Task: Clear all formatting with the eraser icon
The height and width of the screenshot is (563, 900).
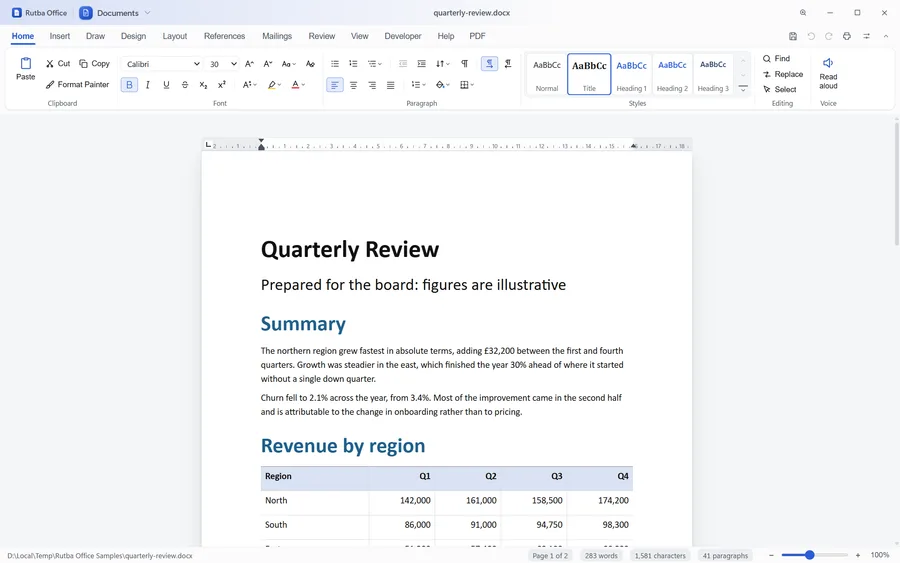Action: (x=310, y=64)
